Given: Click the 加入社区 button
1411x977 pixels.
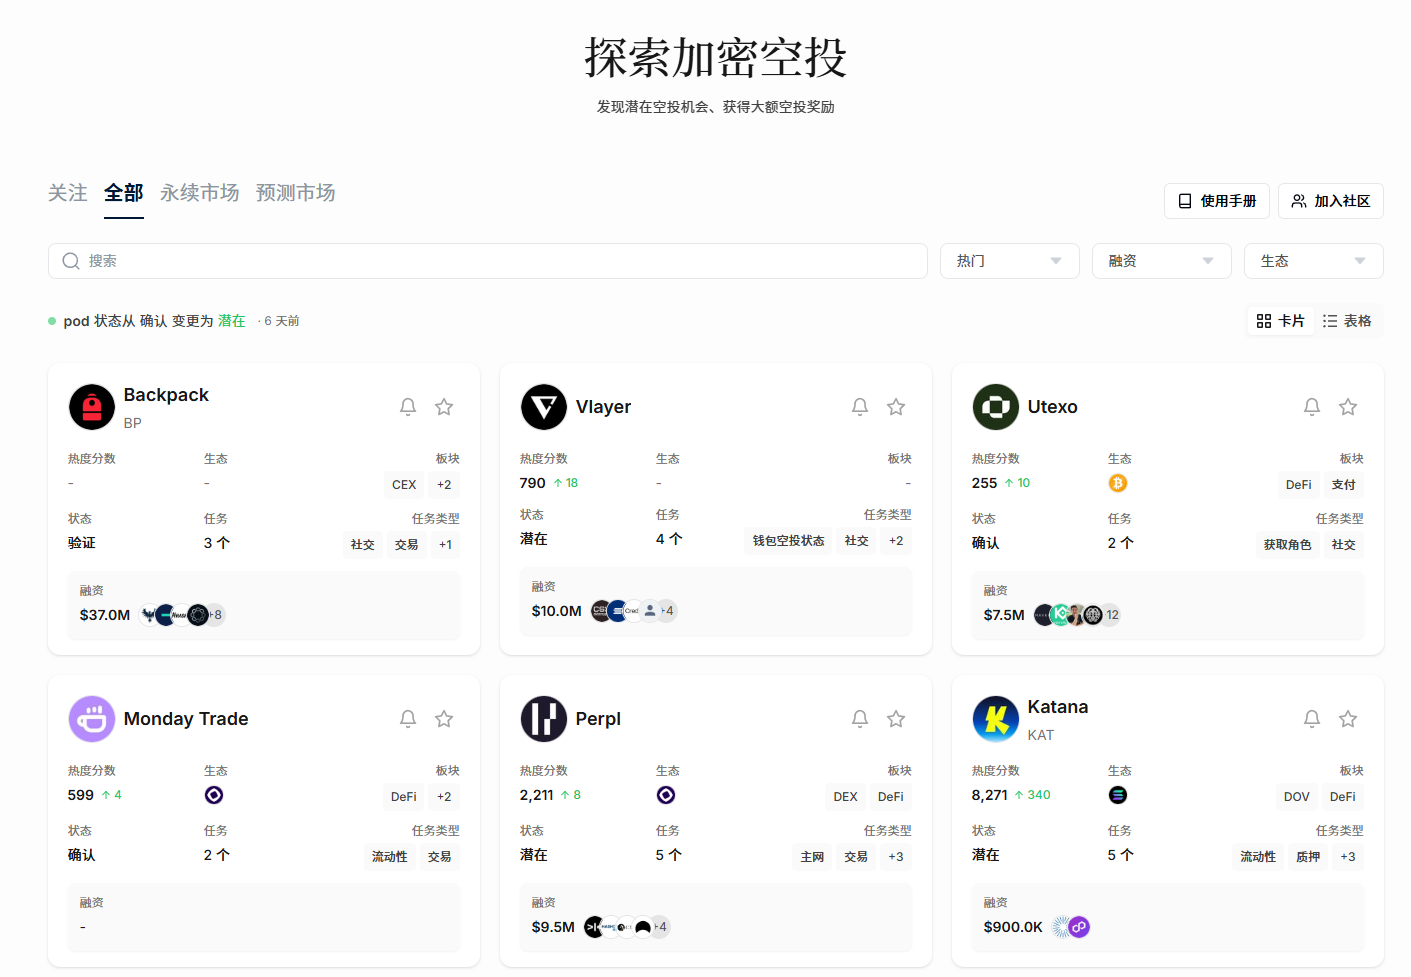Looking at the screenshot, I should click(x=1330, y=201).
